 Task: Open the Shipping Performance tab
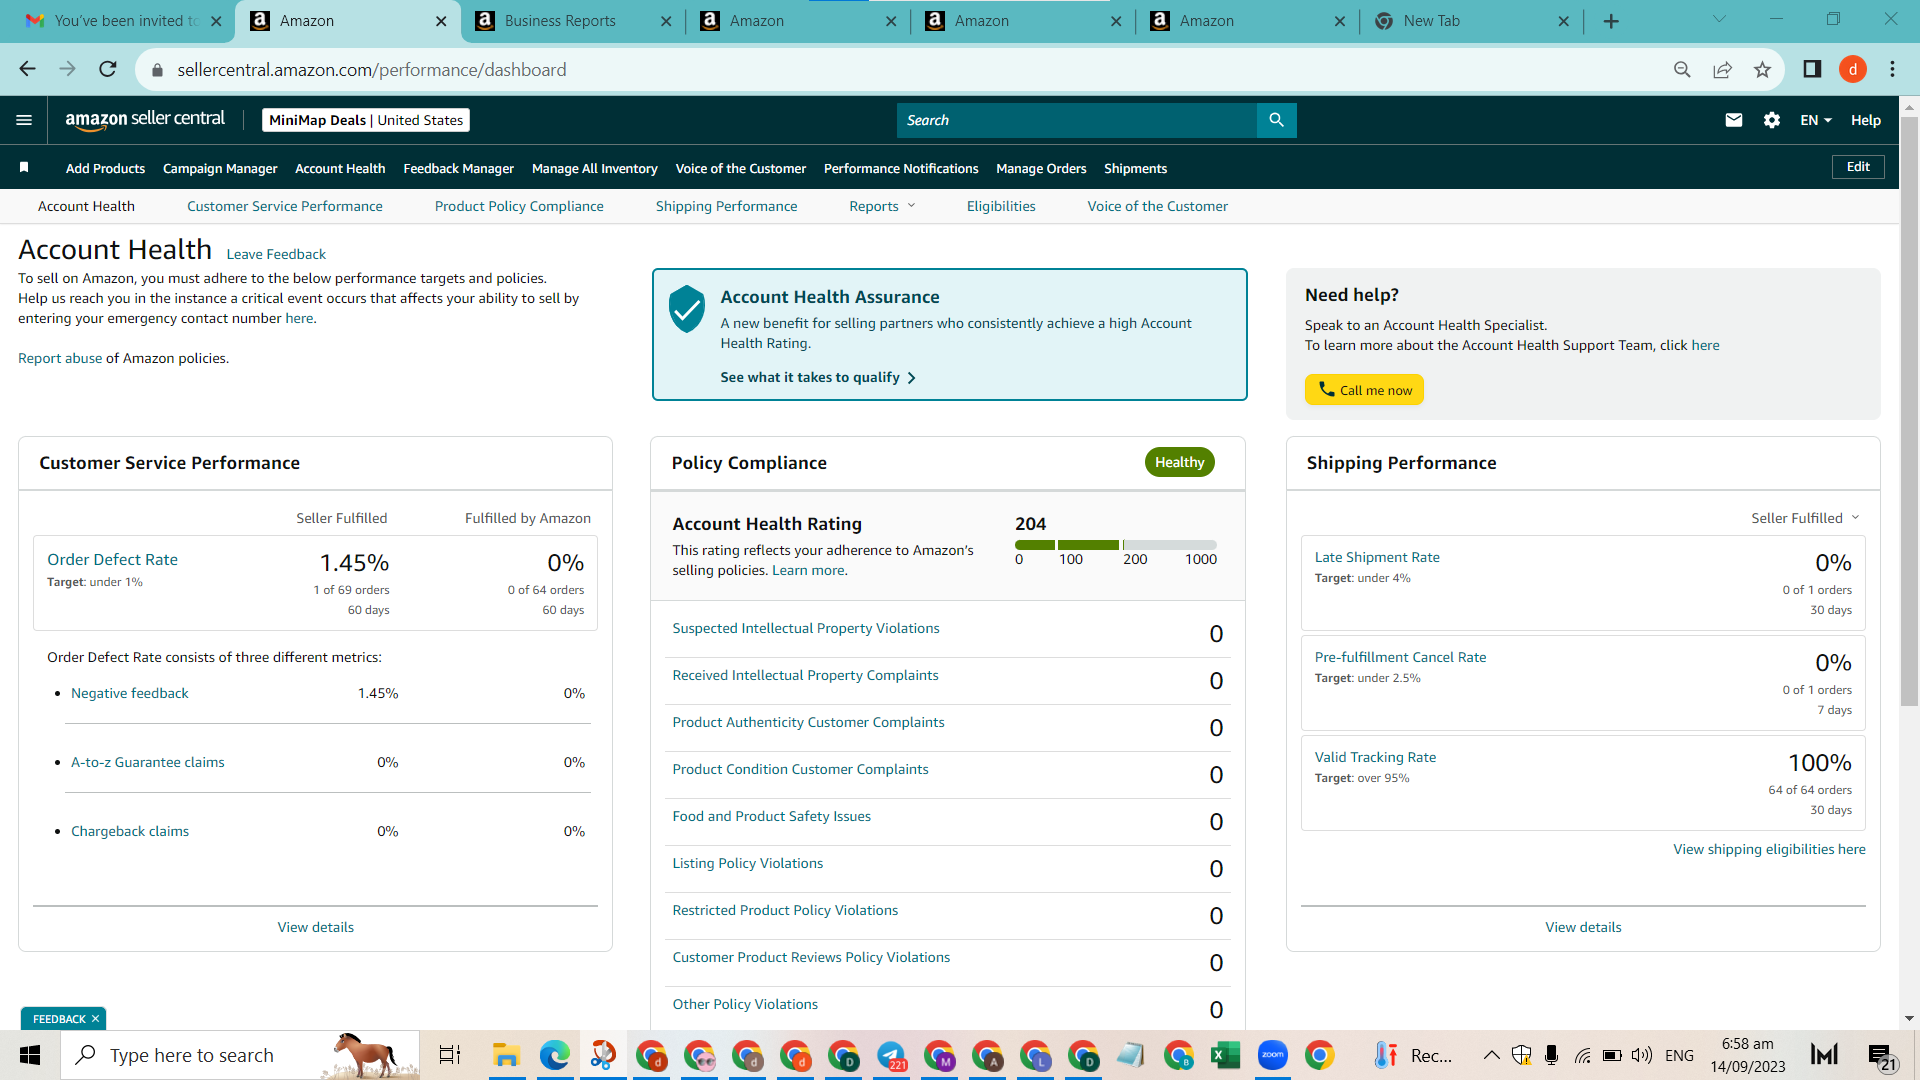pos(727,206)
